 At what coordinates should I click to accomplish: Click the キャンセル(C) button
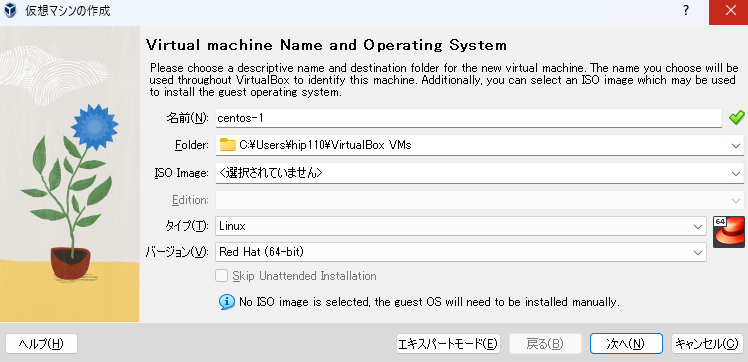(707, 344)
